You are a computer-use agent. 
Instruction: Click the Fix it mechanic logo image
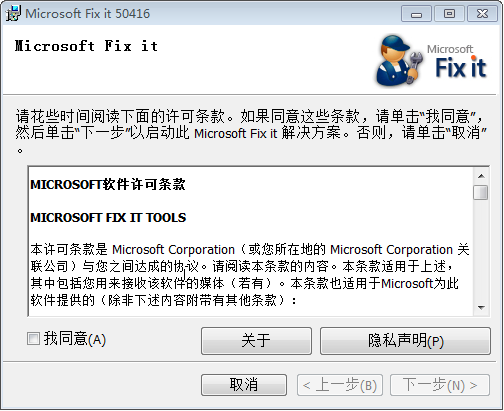point(399,61)
